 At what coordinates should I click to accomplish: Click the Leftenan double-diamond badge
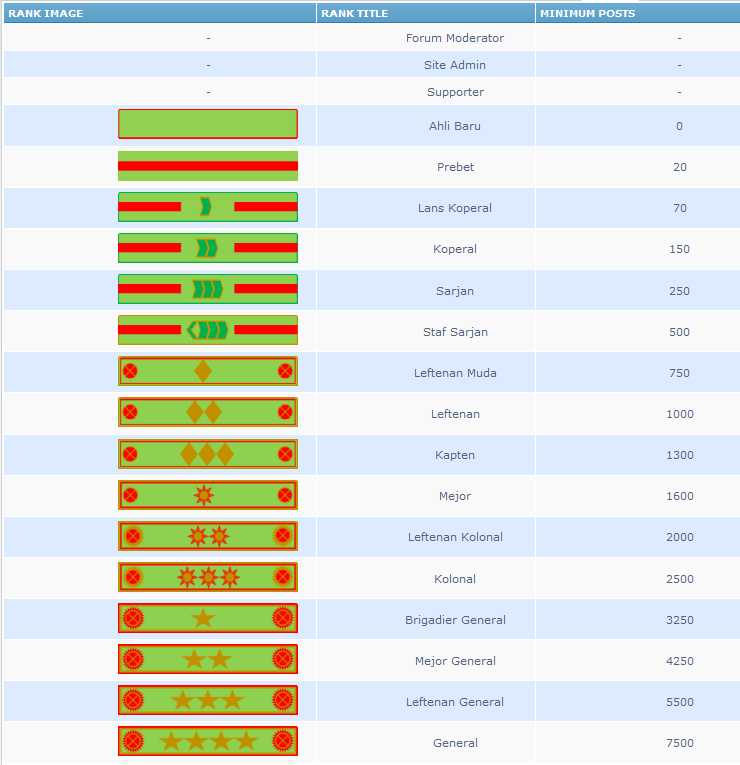coord(208,412)
